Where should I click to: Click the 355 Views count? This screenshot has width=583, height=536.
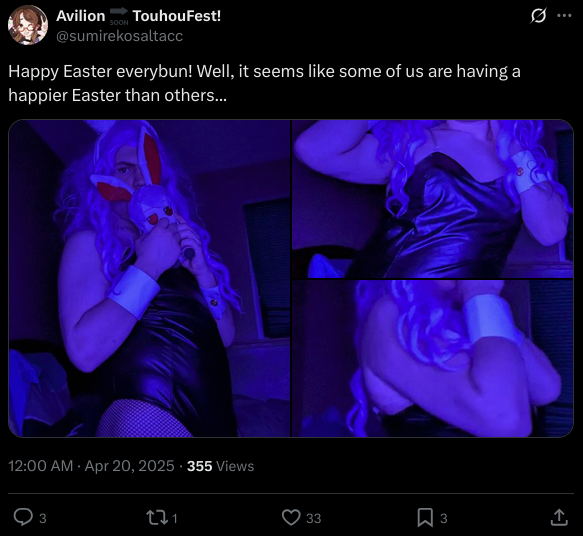coord(220,466)
